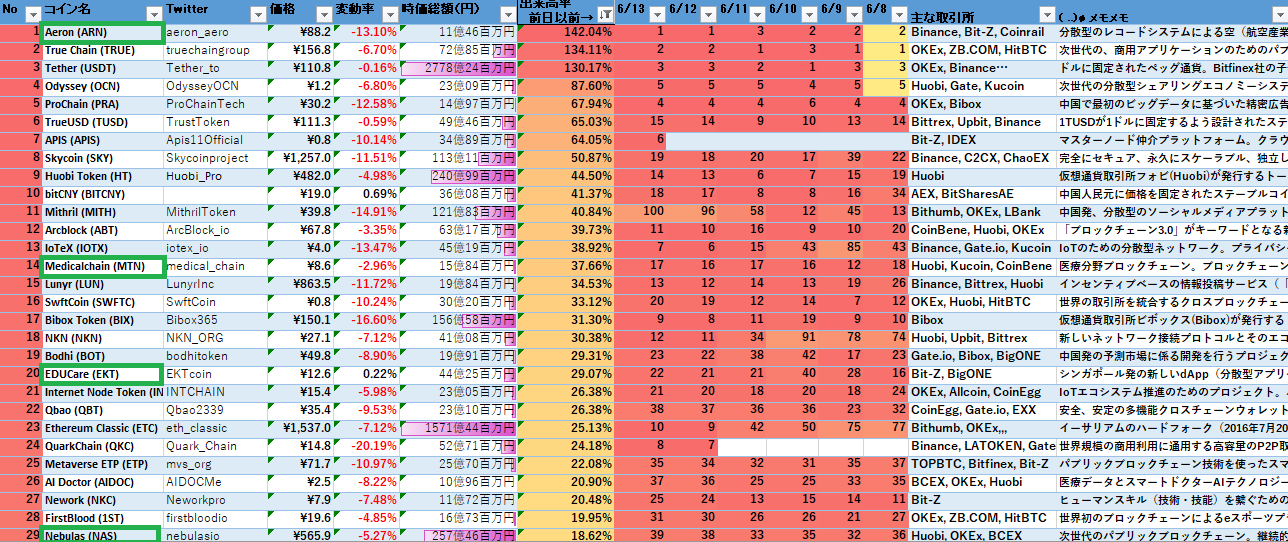
Task: Open the コイン名 column filter dropdown
Action: pos(153,14)
